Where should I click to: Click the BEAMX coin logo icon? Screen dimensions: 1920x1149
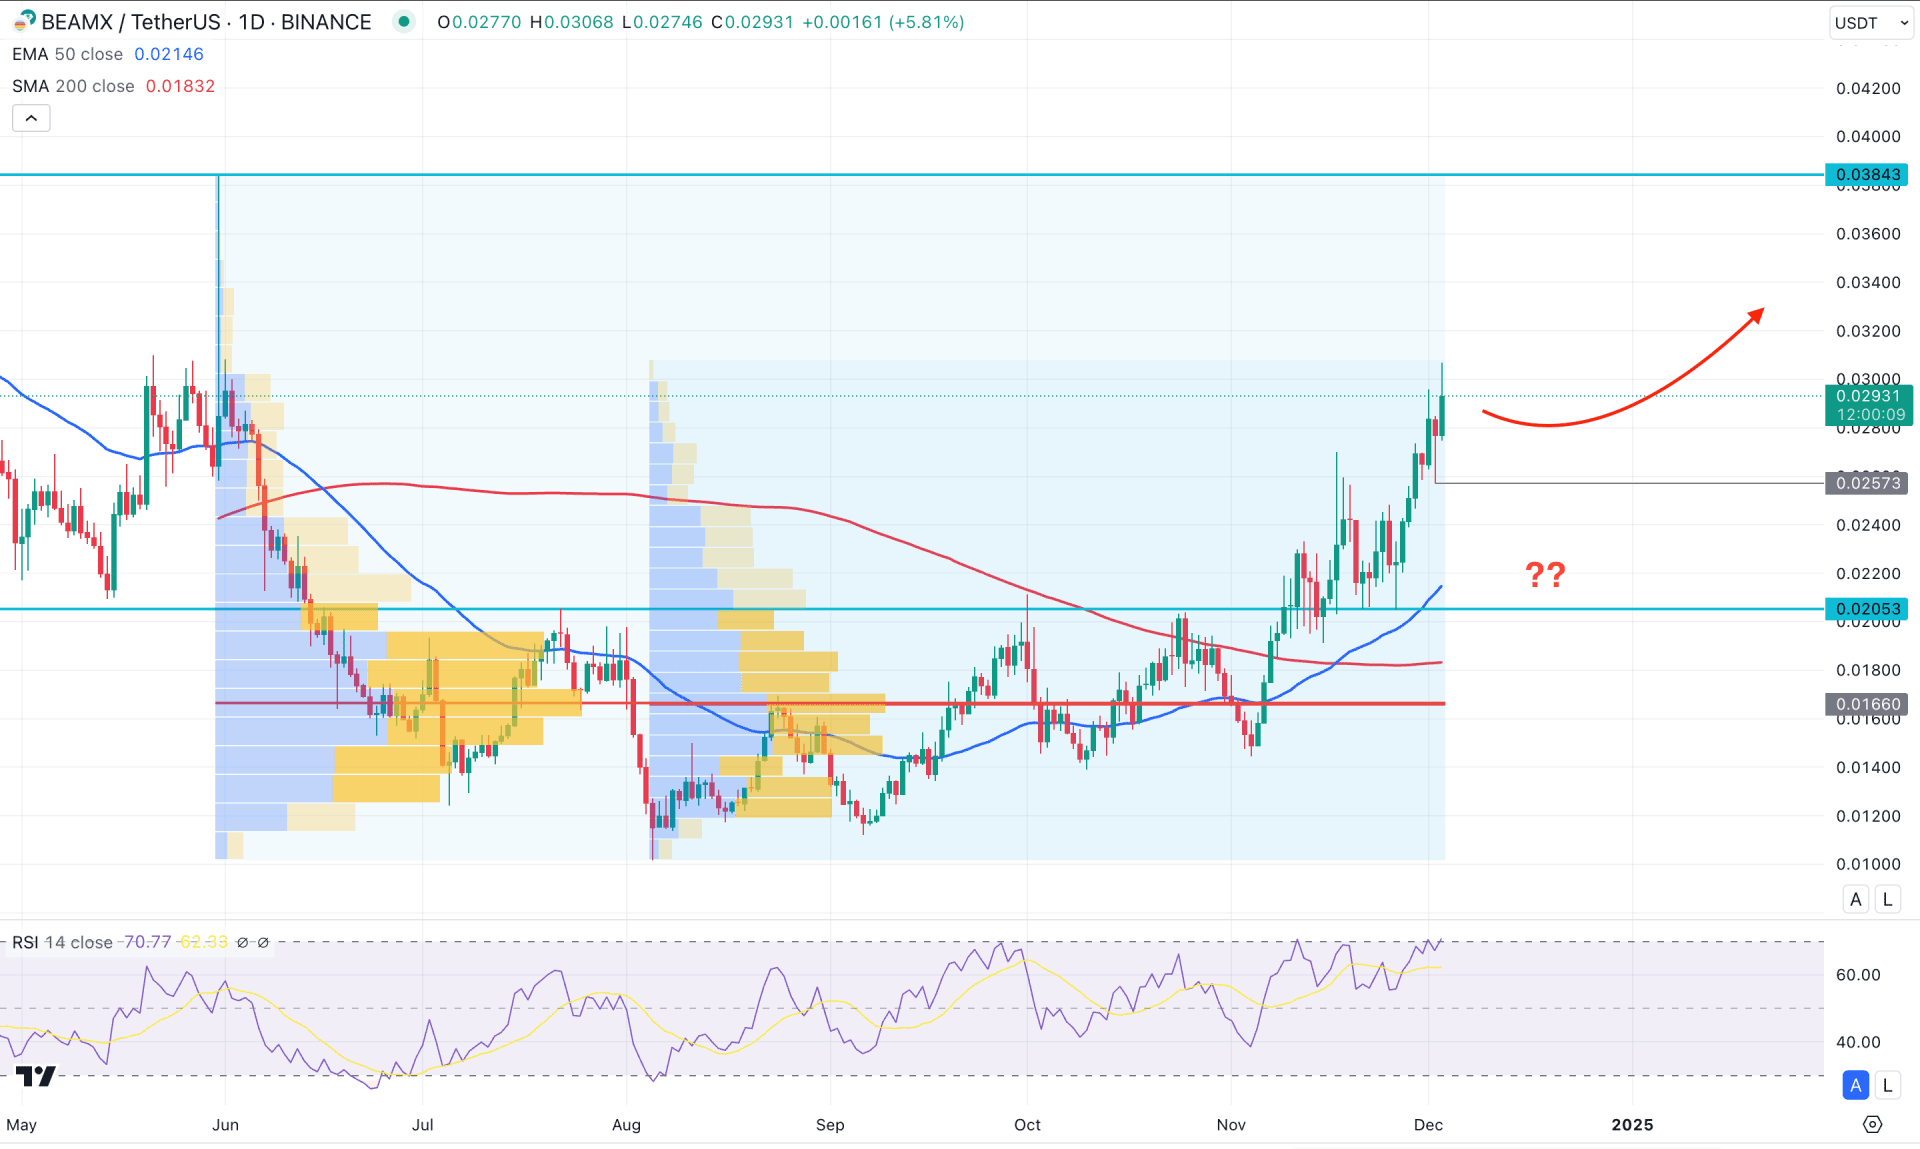(x=24, y=21)
